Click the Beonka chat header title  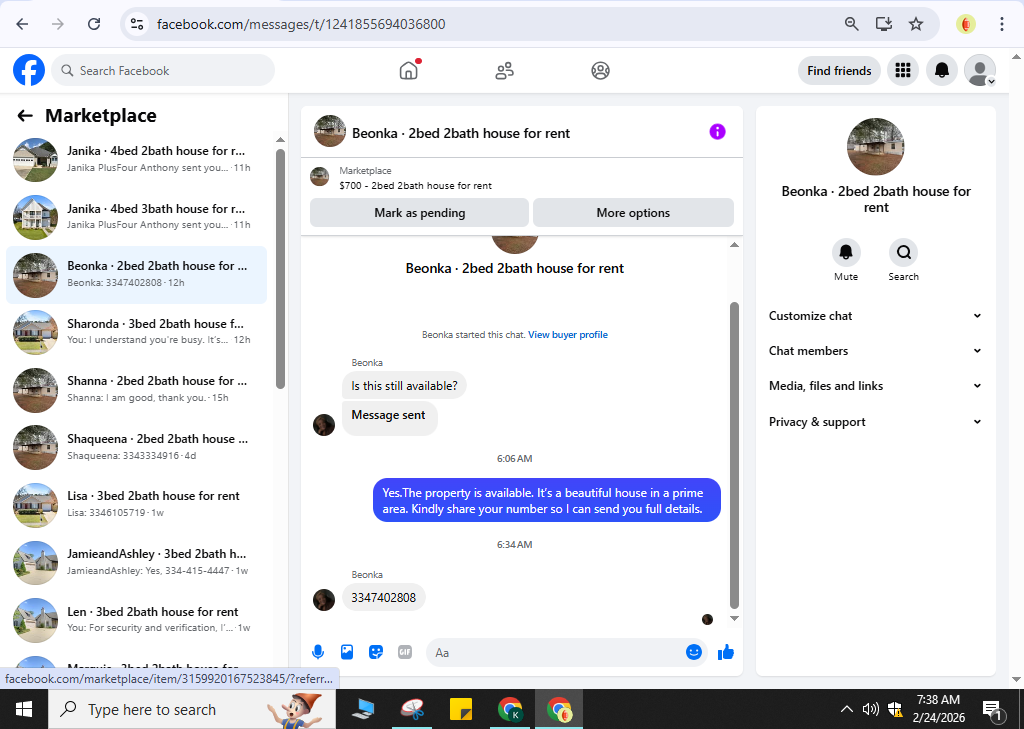[460, 133]
